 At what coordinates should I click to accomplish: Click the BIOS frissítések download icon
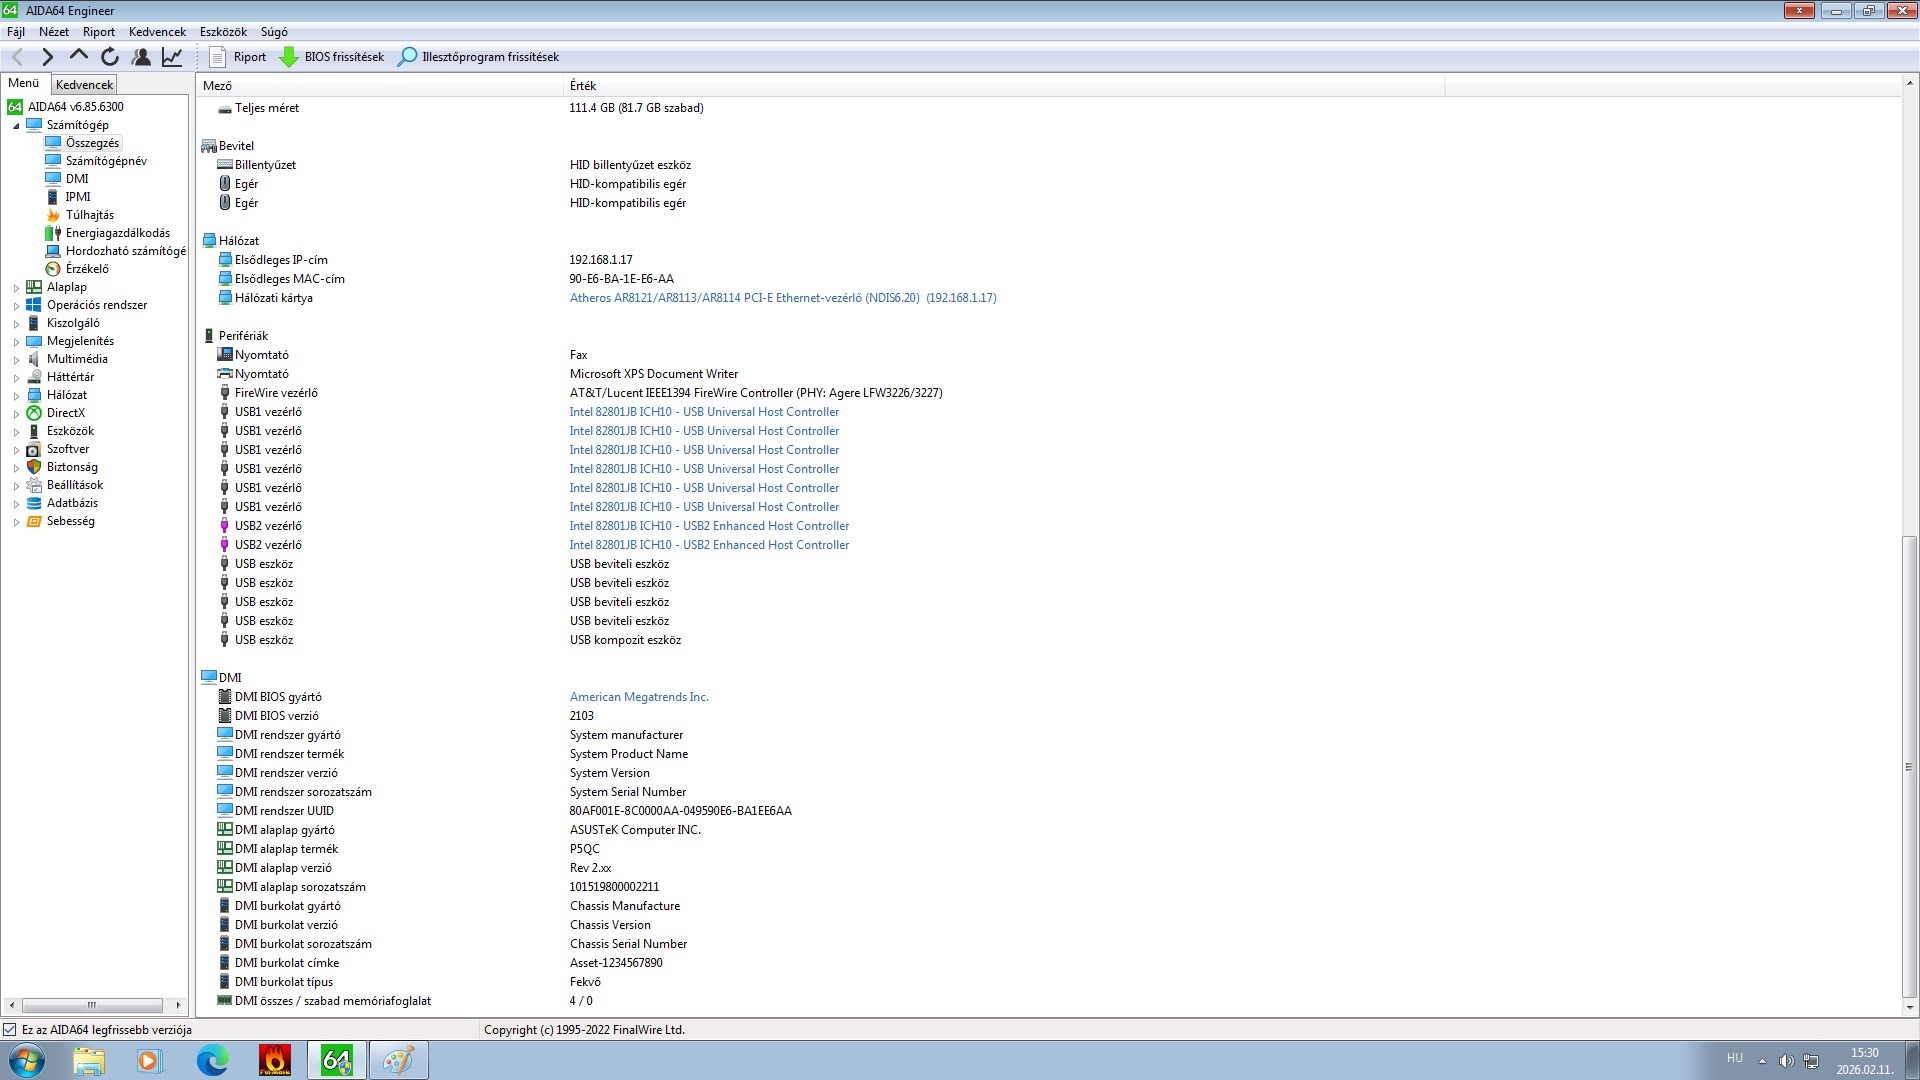(x=289, y=57)
